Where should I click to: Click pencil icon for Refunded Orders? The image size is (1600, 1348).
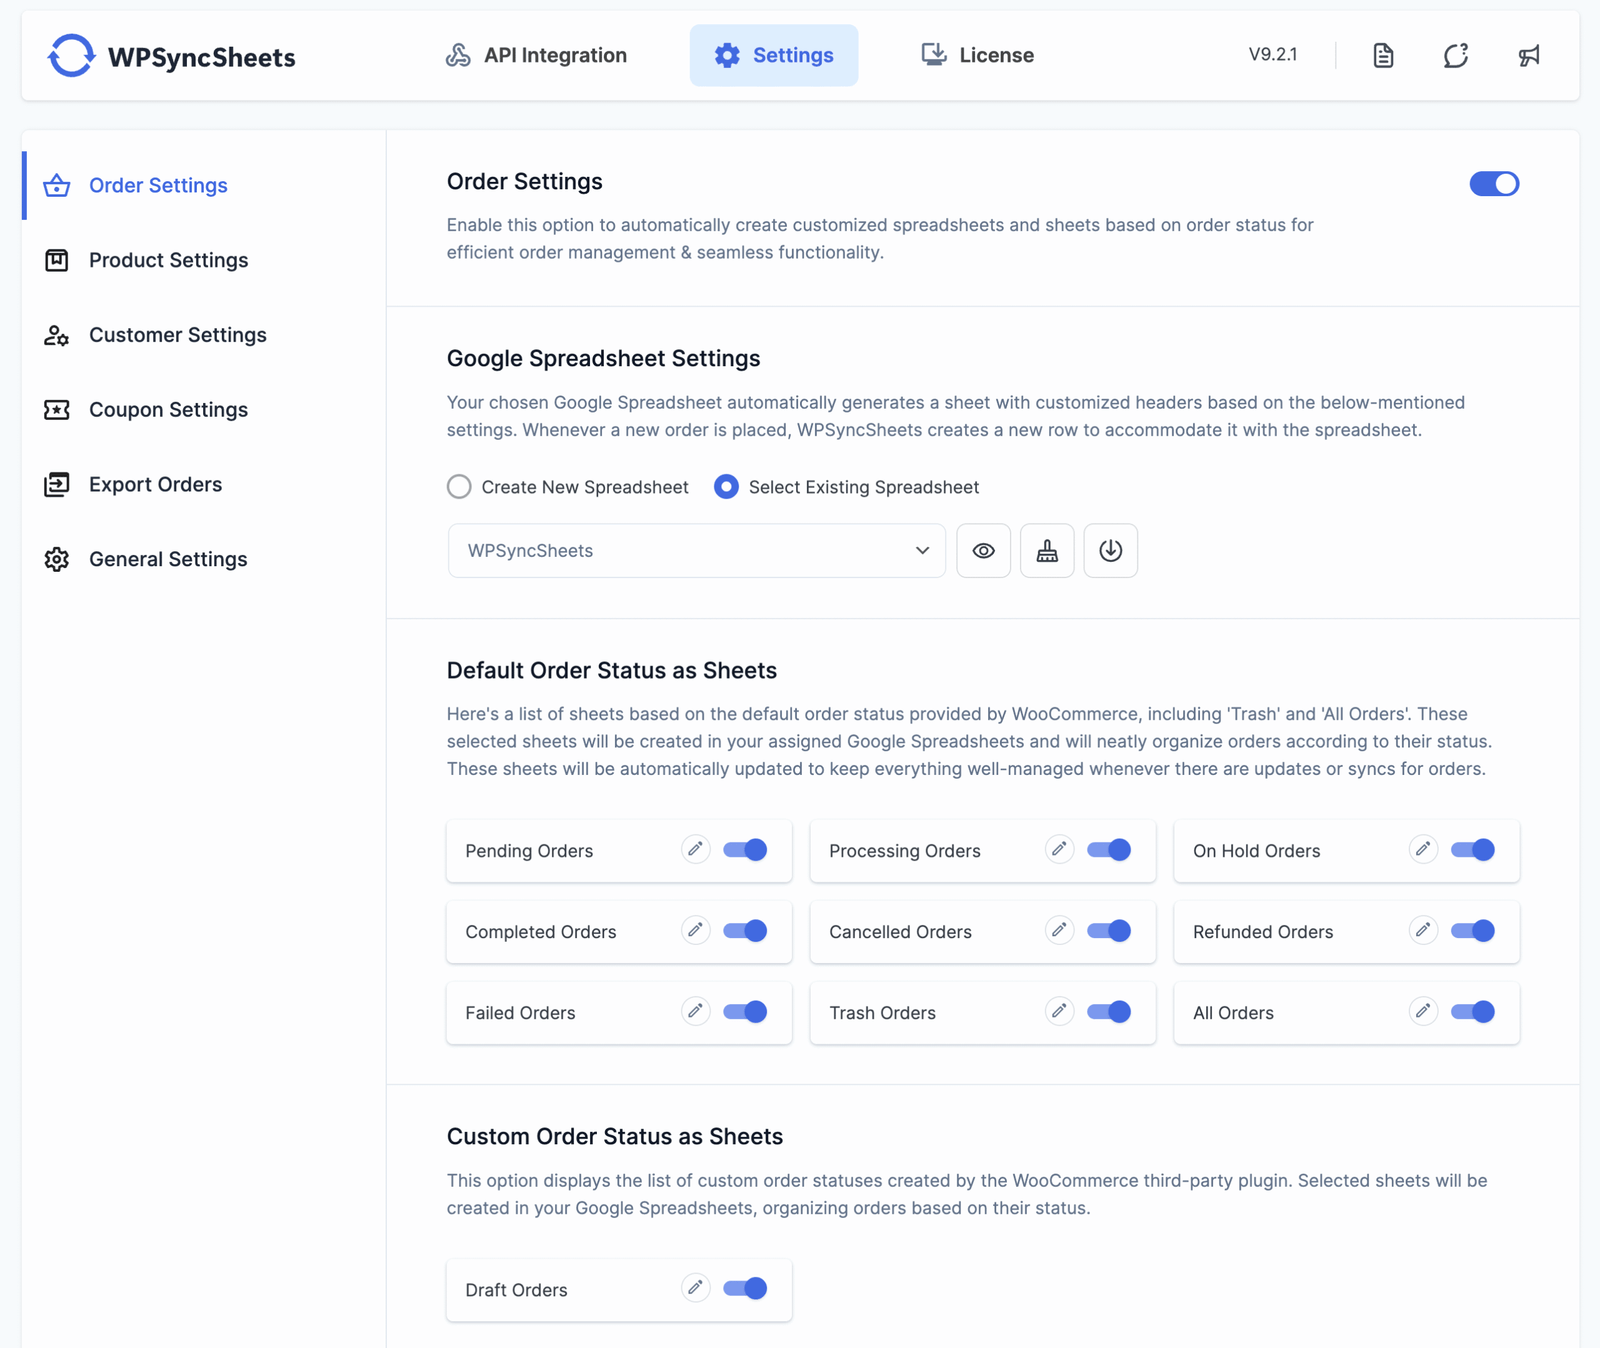tap(1423, 931)
